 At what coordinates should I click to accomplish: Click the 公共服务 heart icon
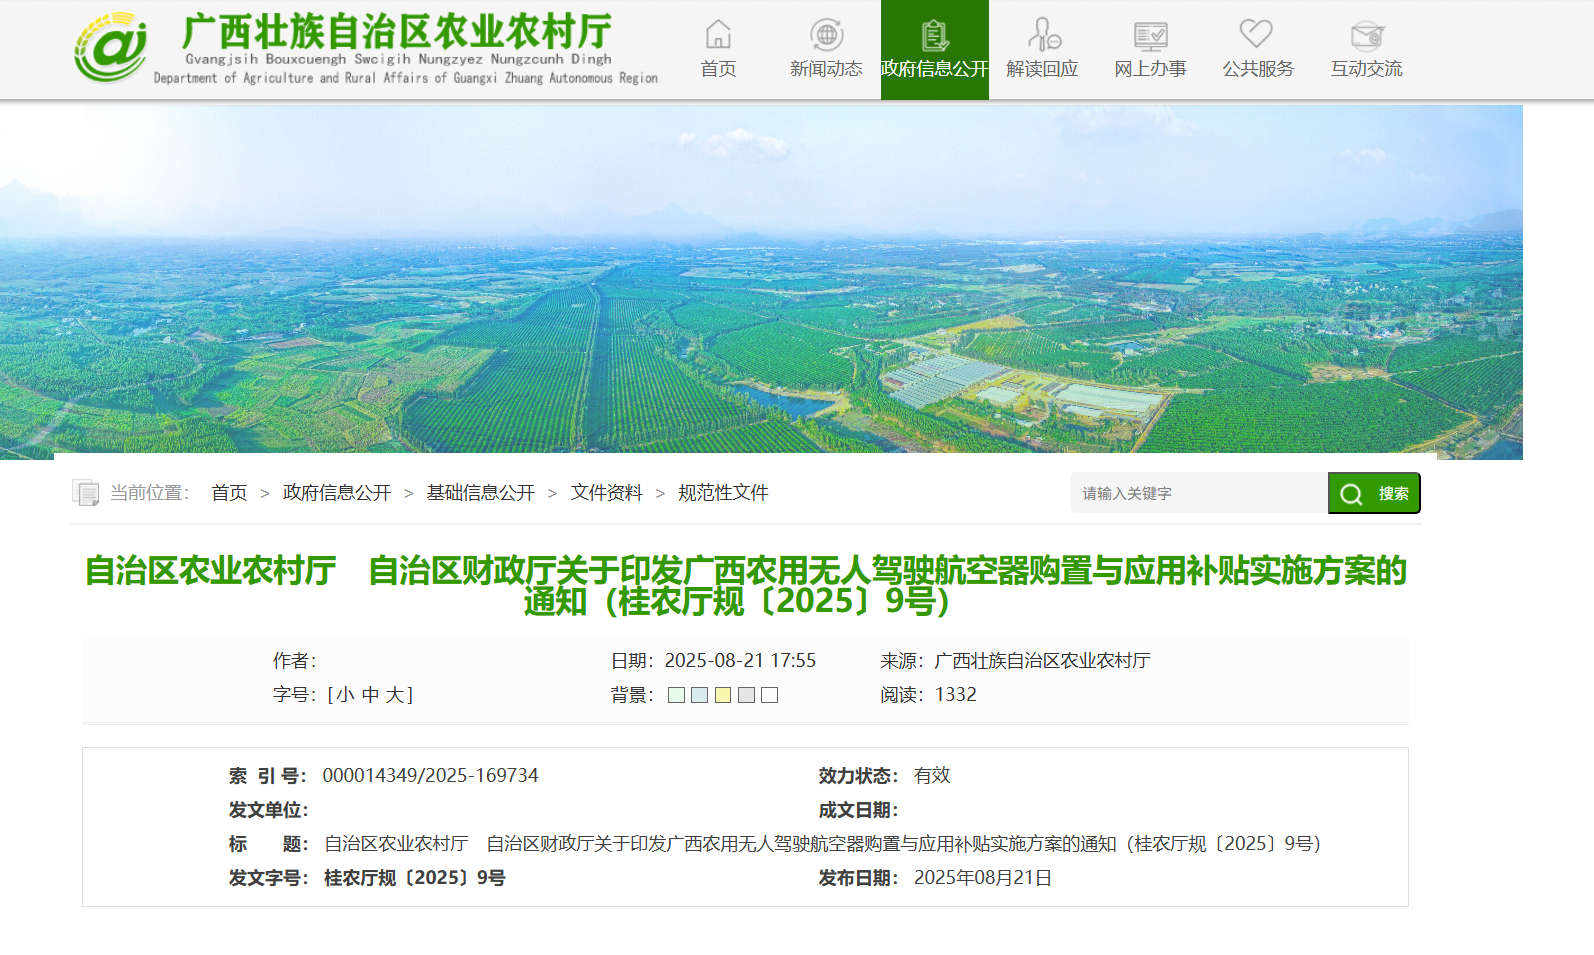1256,34
